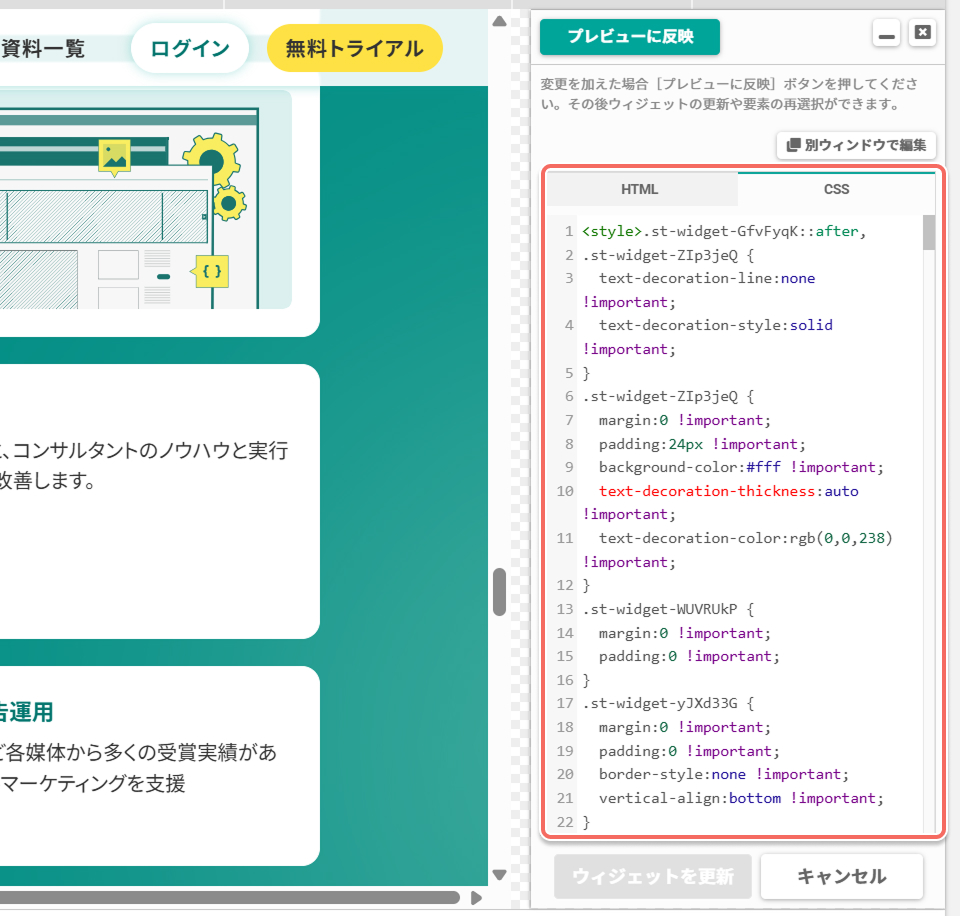Click the マーケティングを支援 text in preview
960x916 pixels.
(93, 784)
